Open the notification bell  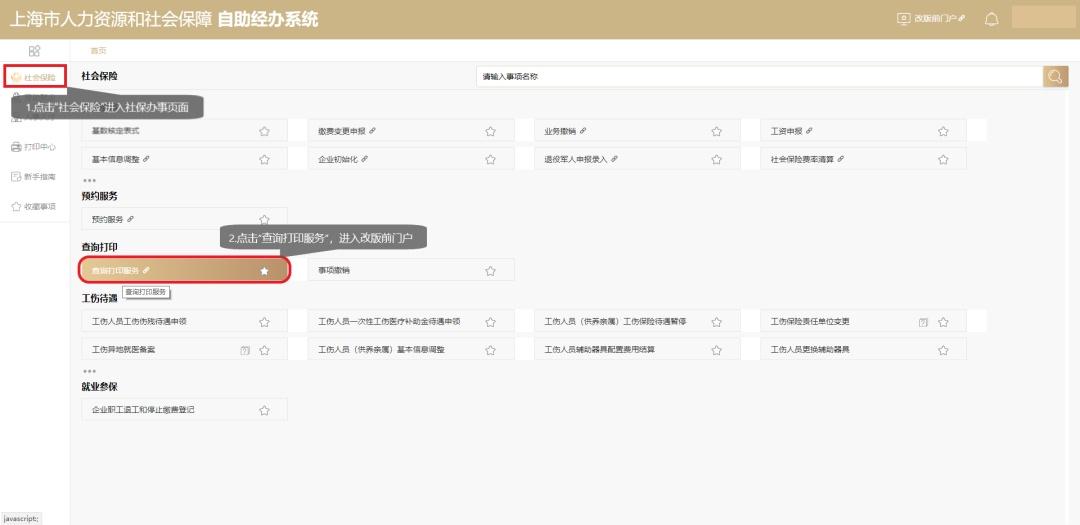(991, 19)
